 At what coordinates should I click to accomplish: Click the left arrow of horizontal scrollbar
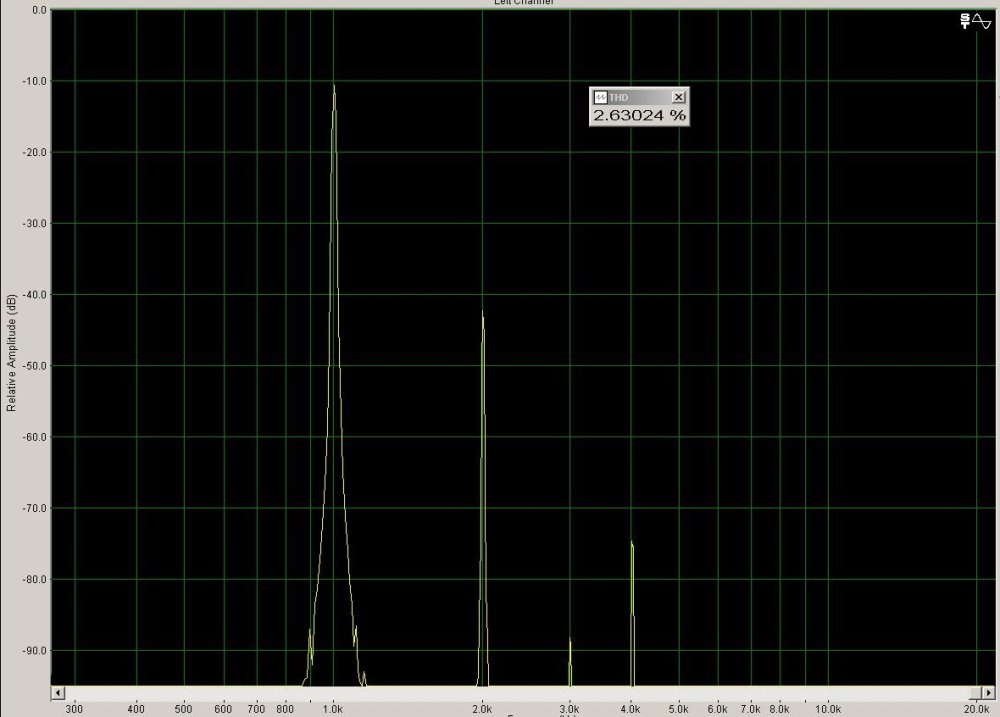58,692
